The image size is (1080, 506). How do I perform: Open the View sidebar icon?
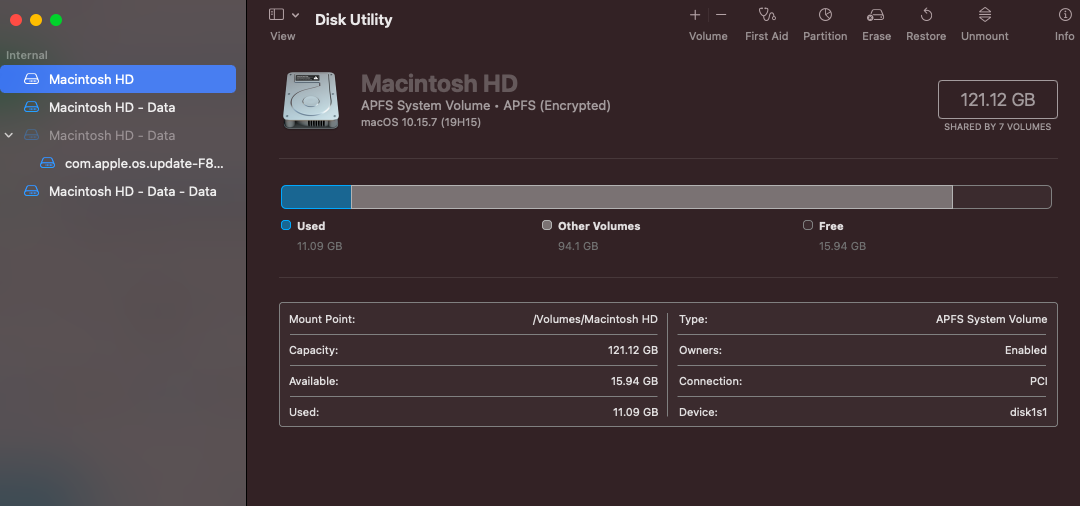(x=276, y=14)
